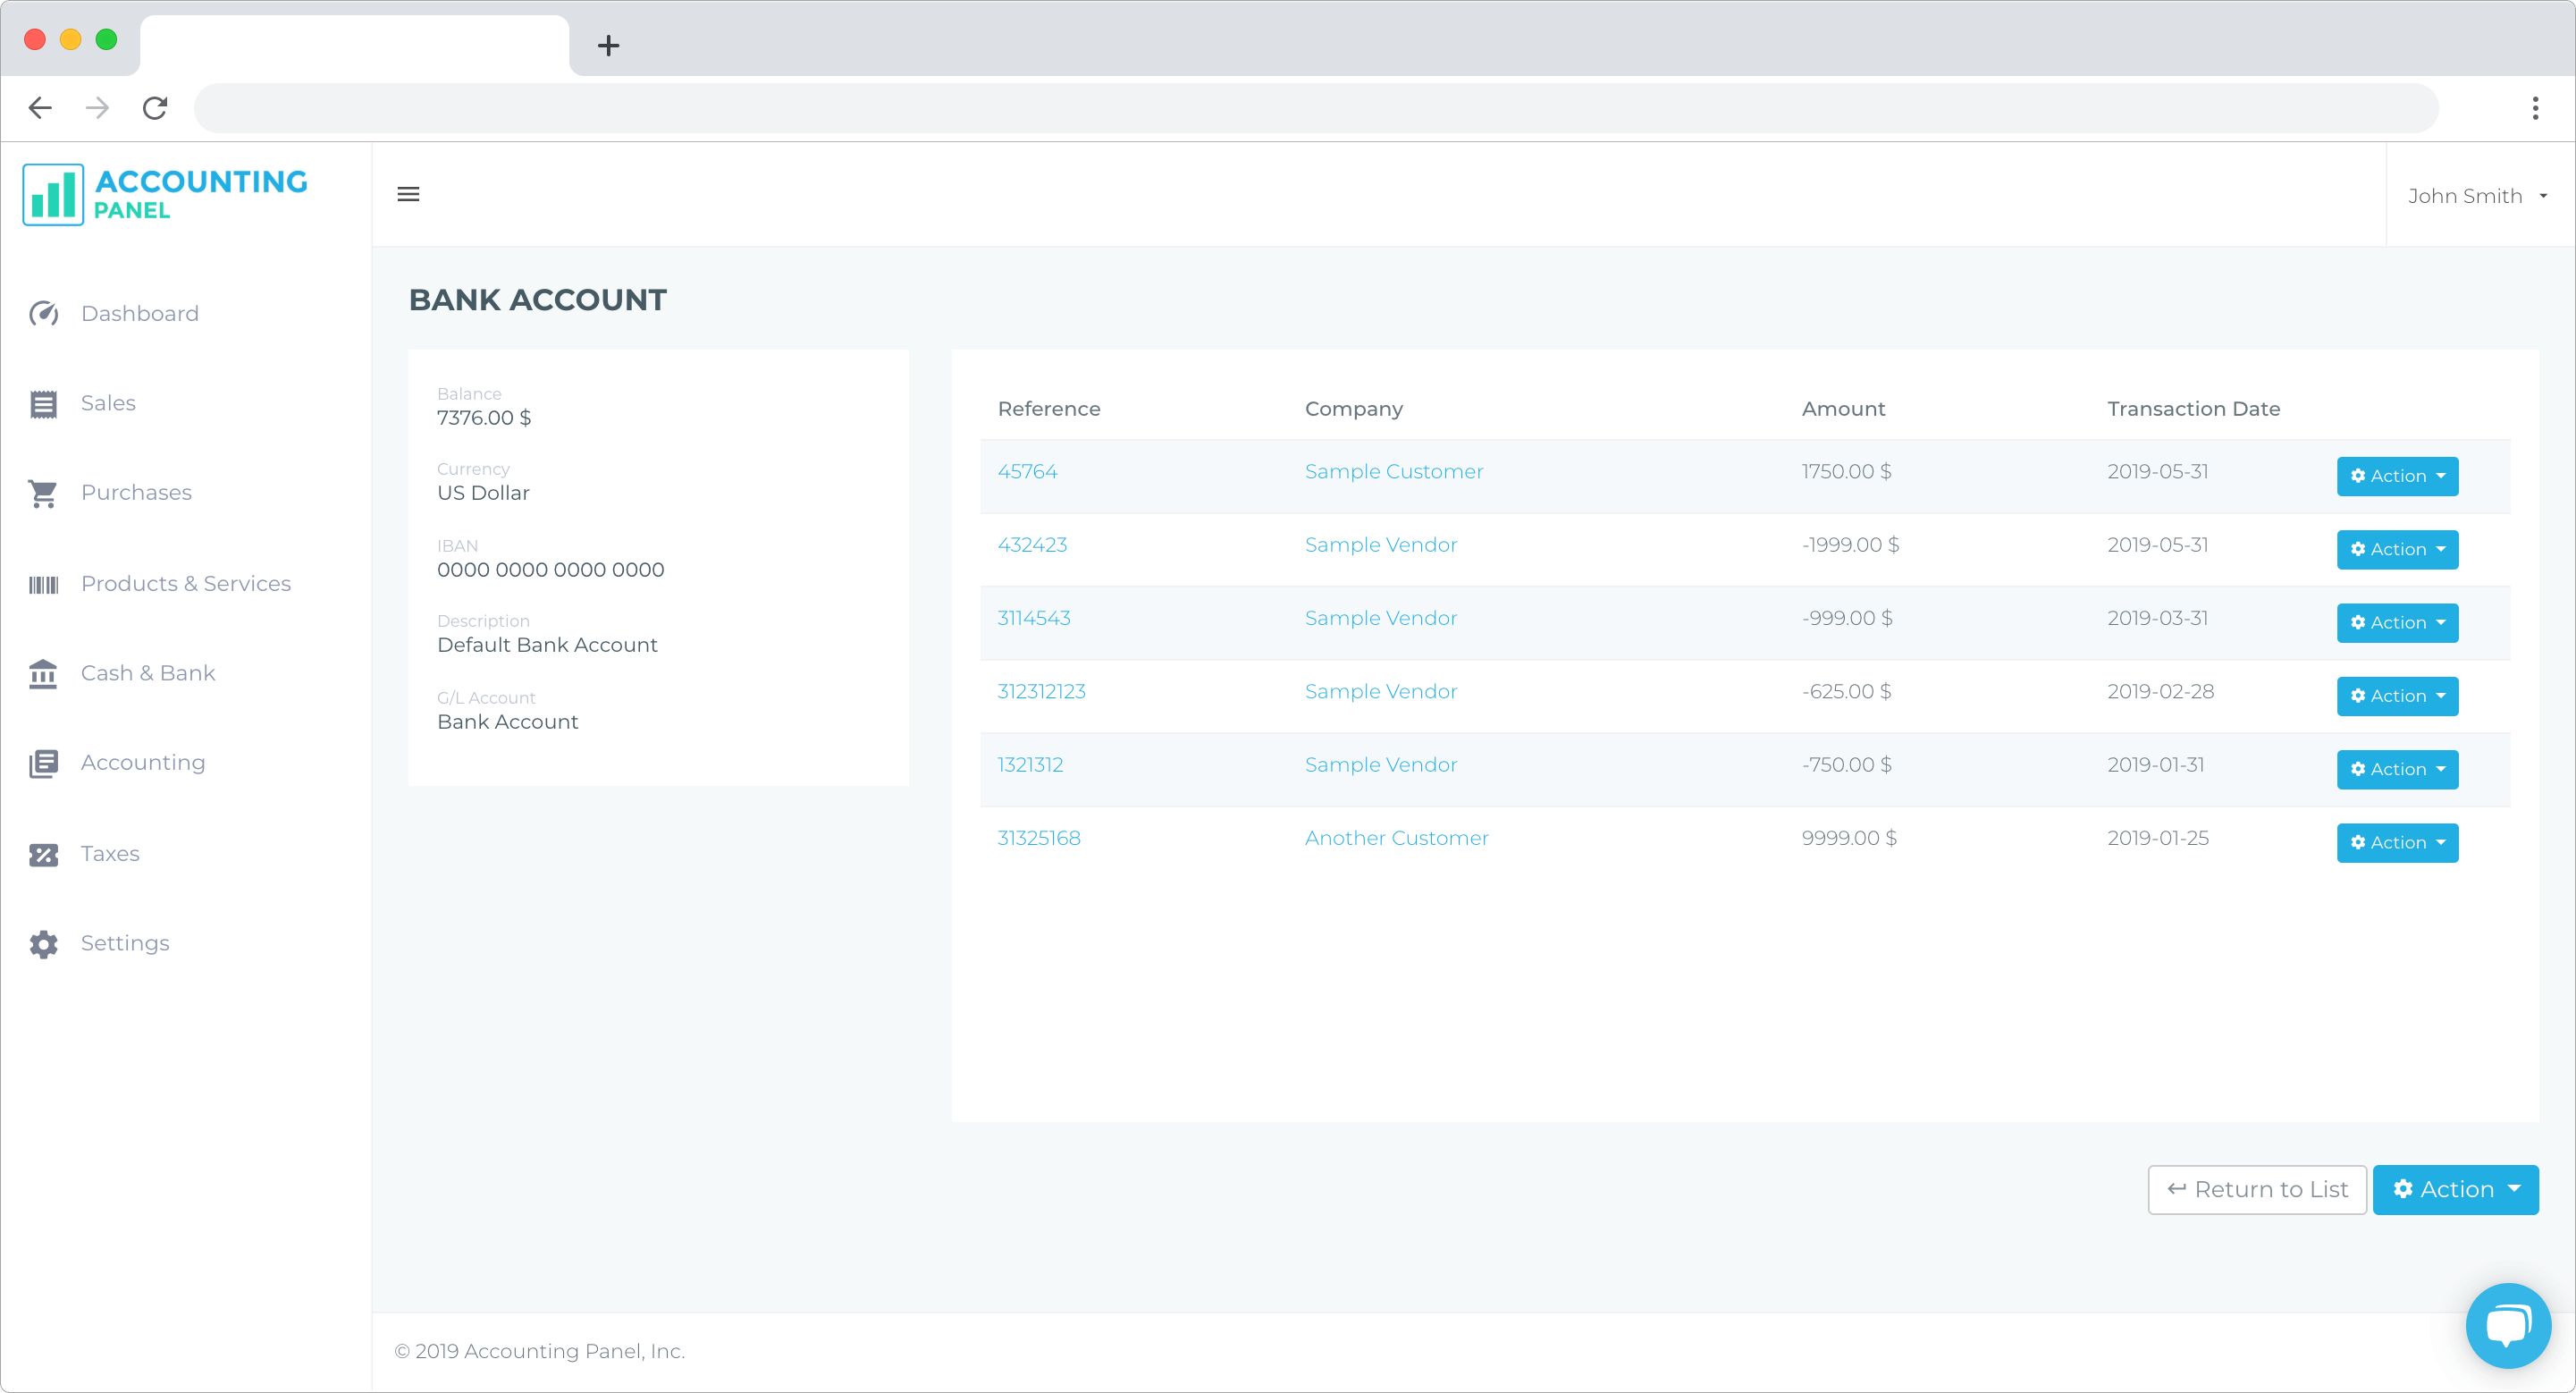Viewport: 2576px width, 1393px height.
Task: Open Settings menu item
Action: pyautogui.click(x=125, y=944)
